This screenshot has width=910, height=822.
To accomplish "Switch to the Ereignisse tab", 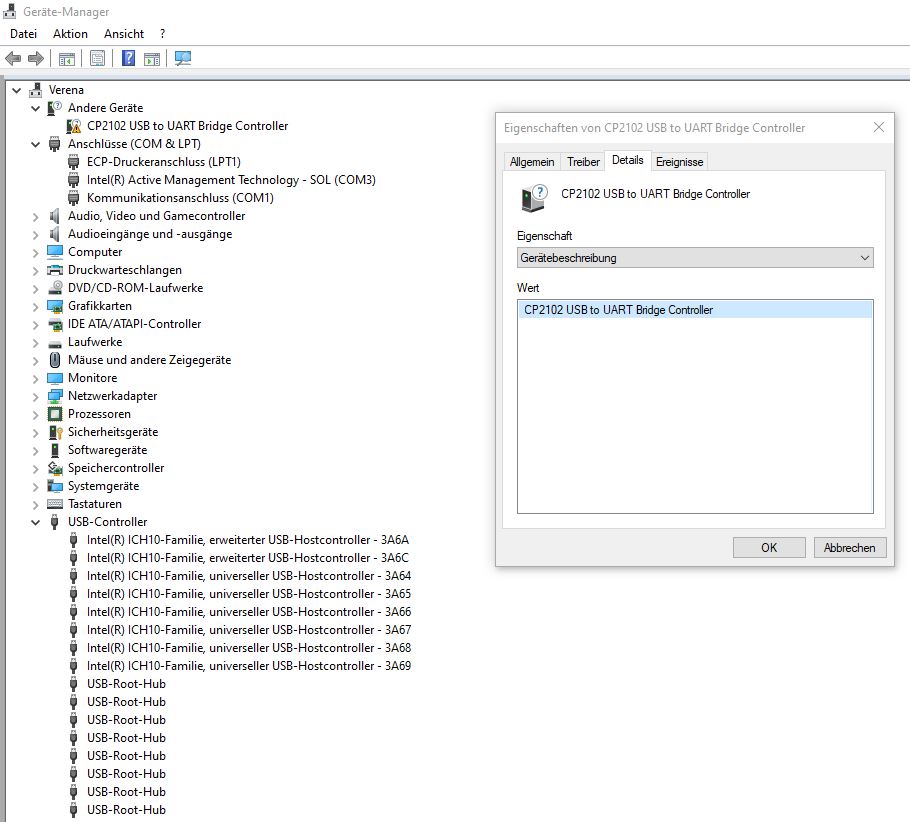I will (x=679, y=161).
